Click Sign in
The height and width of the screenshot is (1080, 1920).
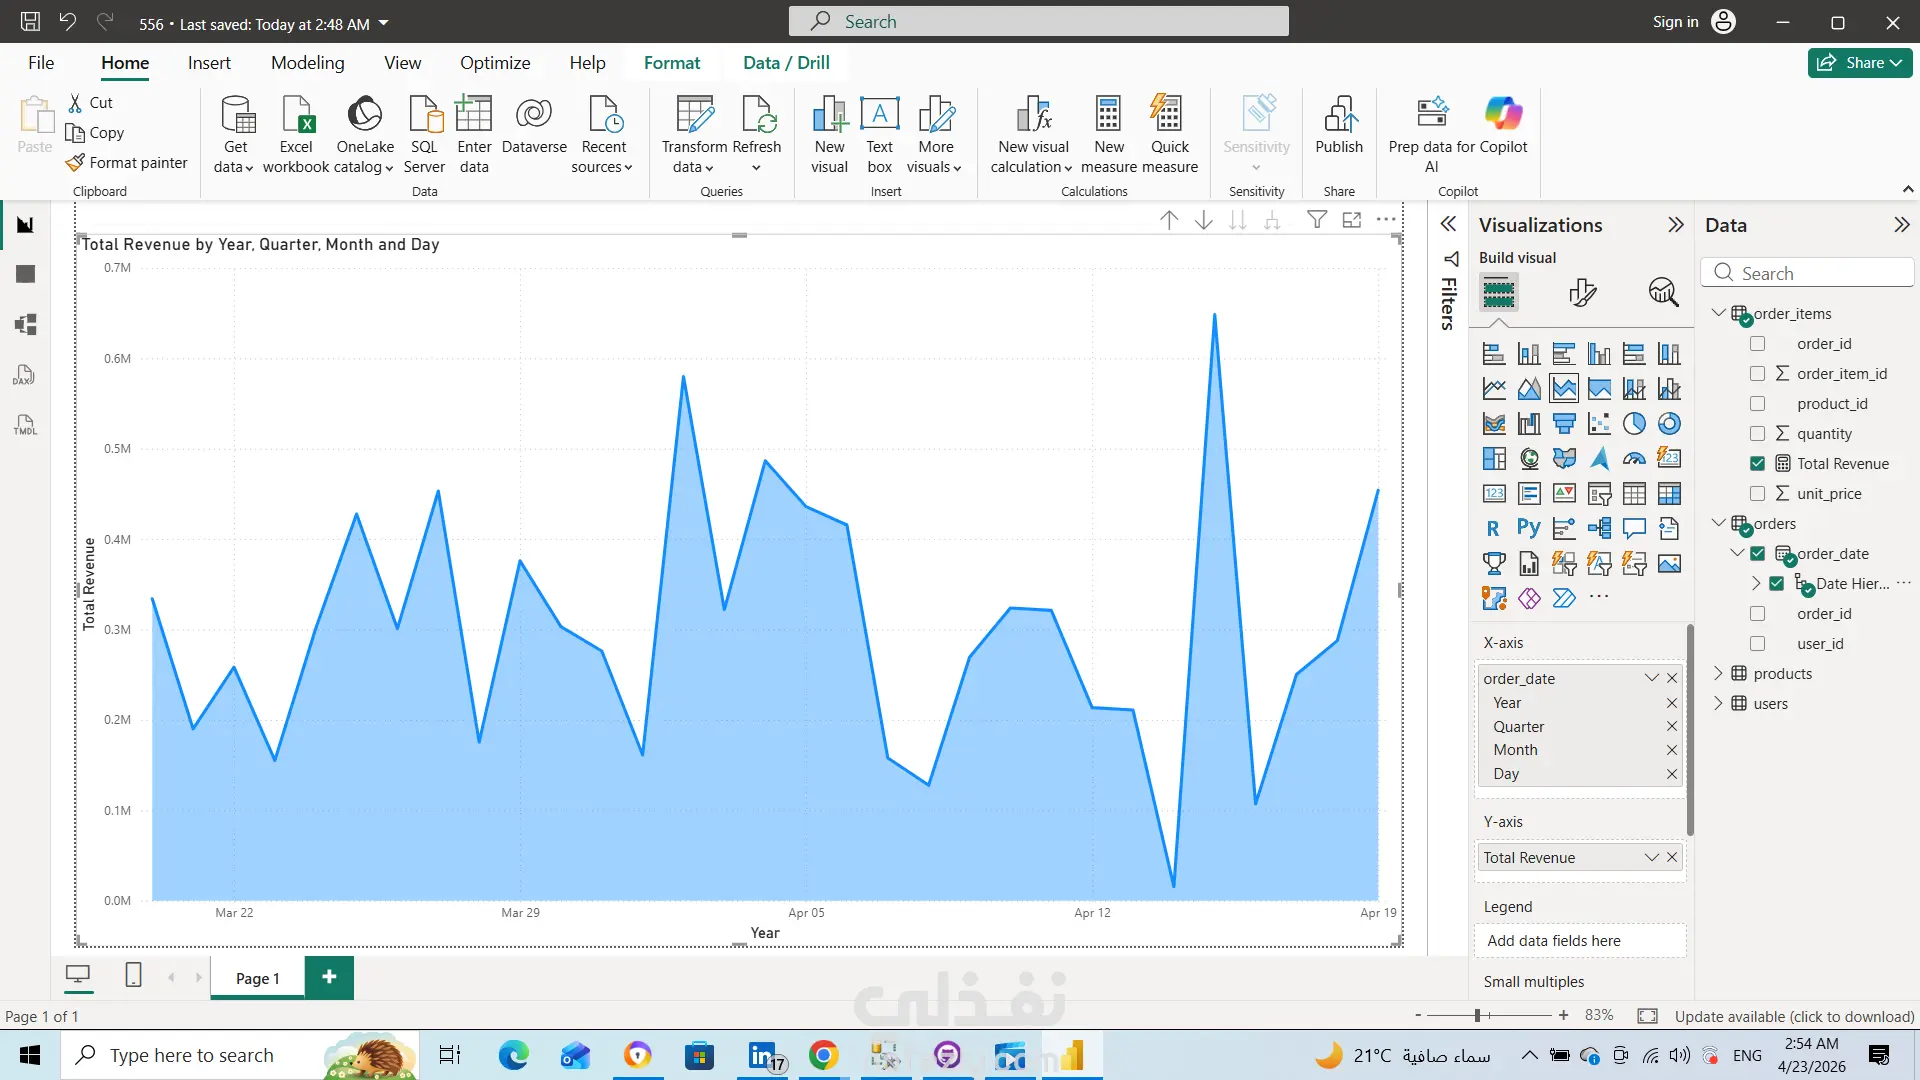click(x=1675, y=22)
